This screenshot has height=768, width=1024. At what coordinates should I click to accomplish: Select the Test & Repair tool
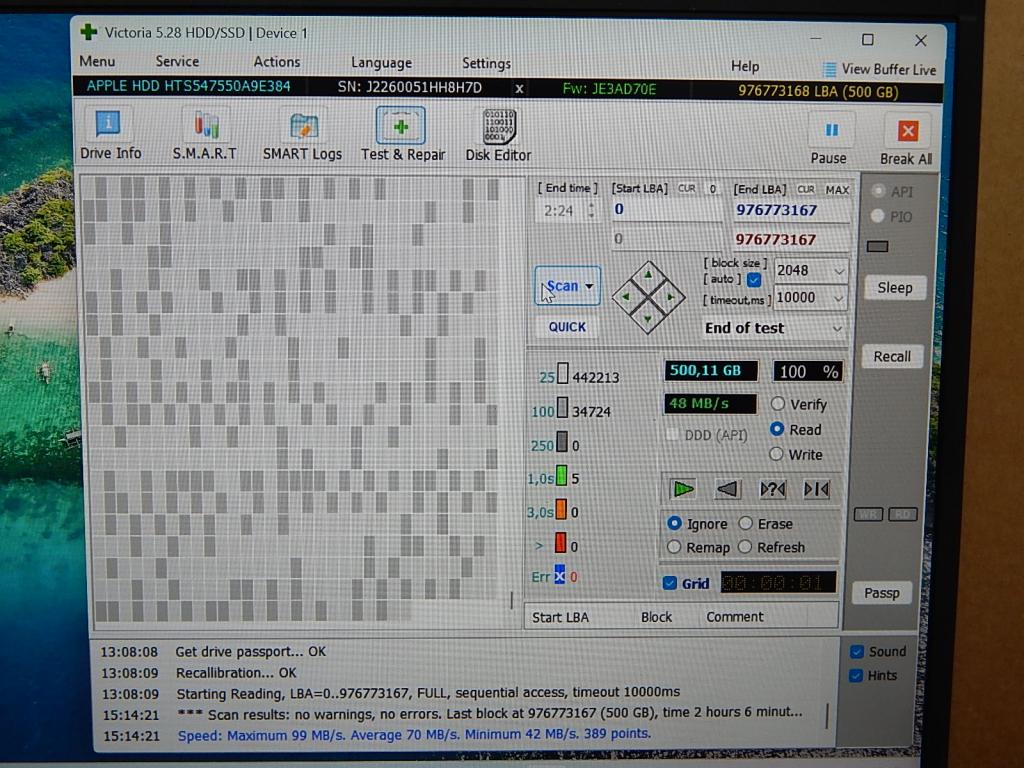402,133
